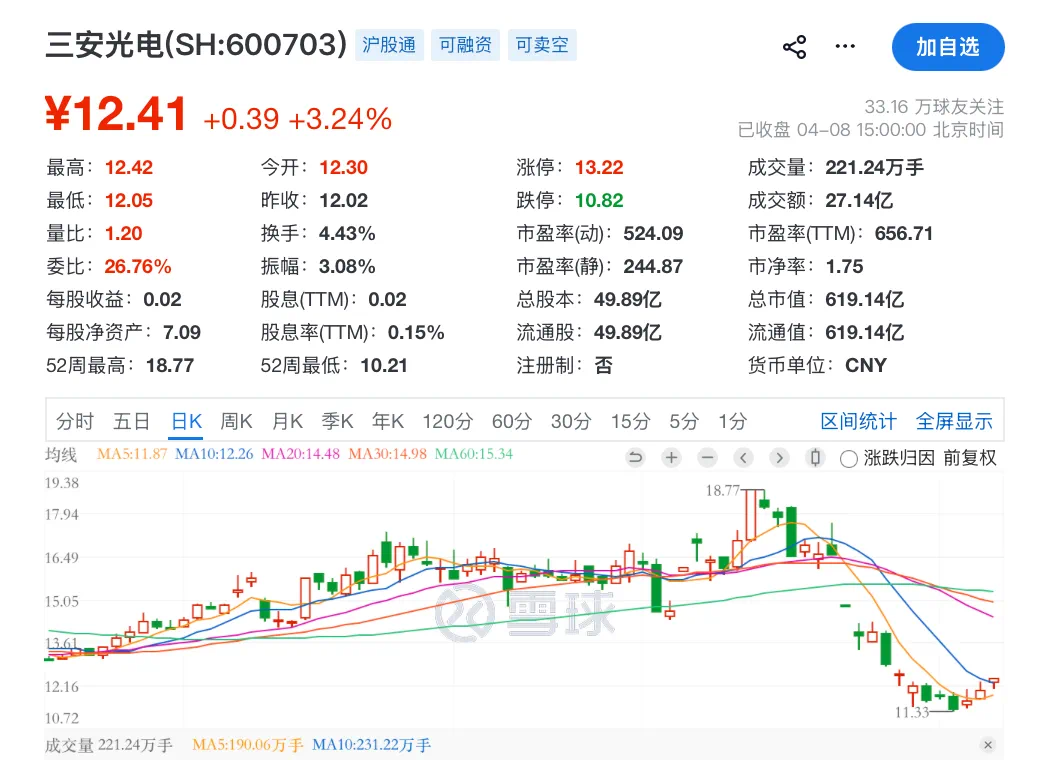Switch to the 60分 chart tab
Image resolution: width=1038 pixels, height=760 pixels.
click(x=512, y=421)
